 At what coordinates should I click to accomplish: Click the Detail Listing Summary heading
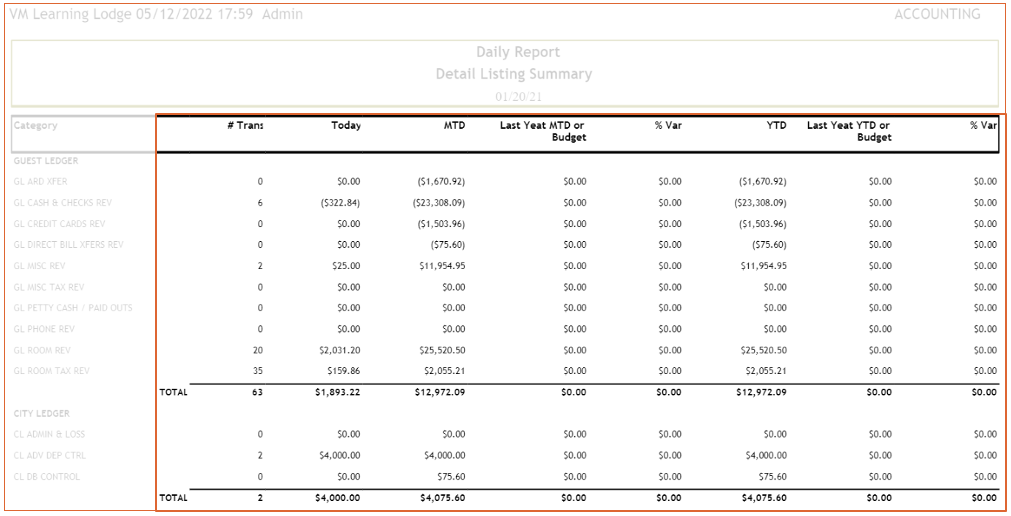513,74
